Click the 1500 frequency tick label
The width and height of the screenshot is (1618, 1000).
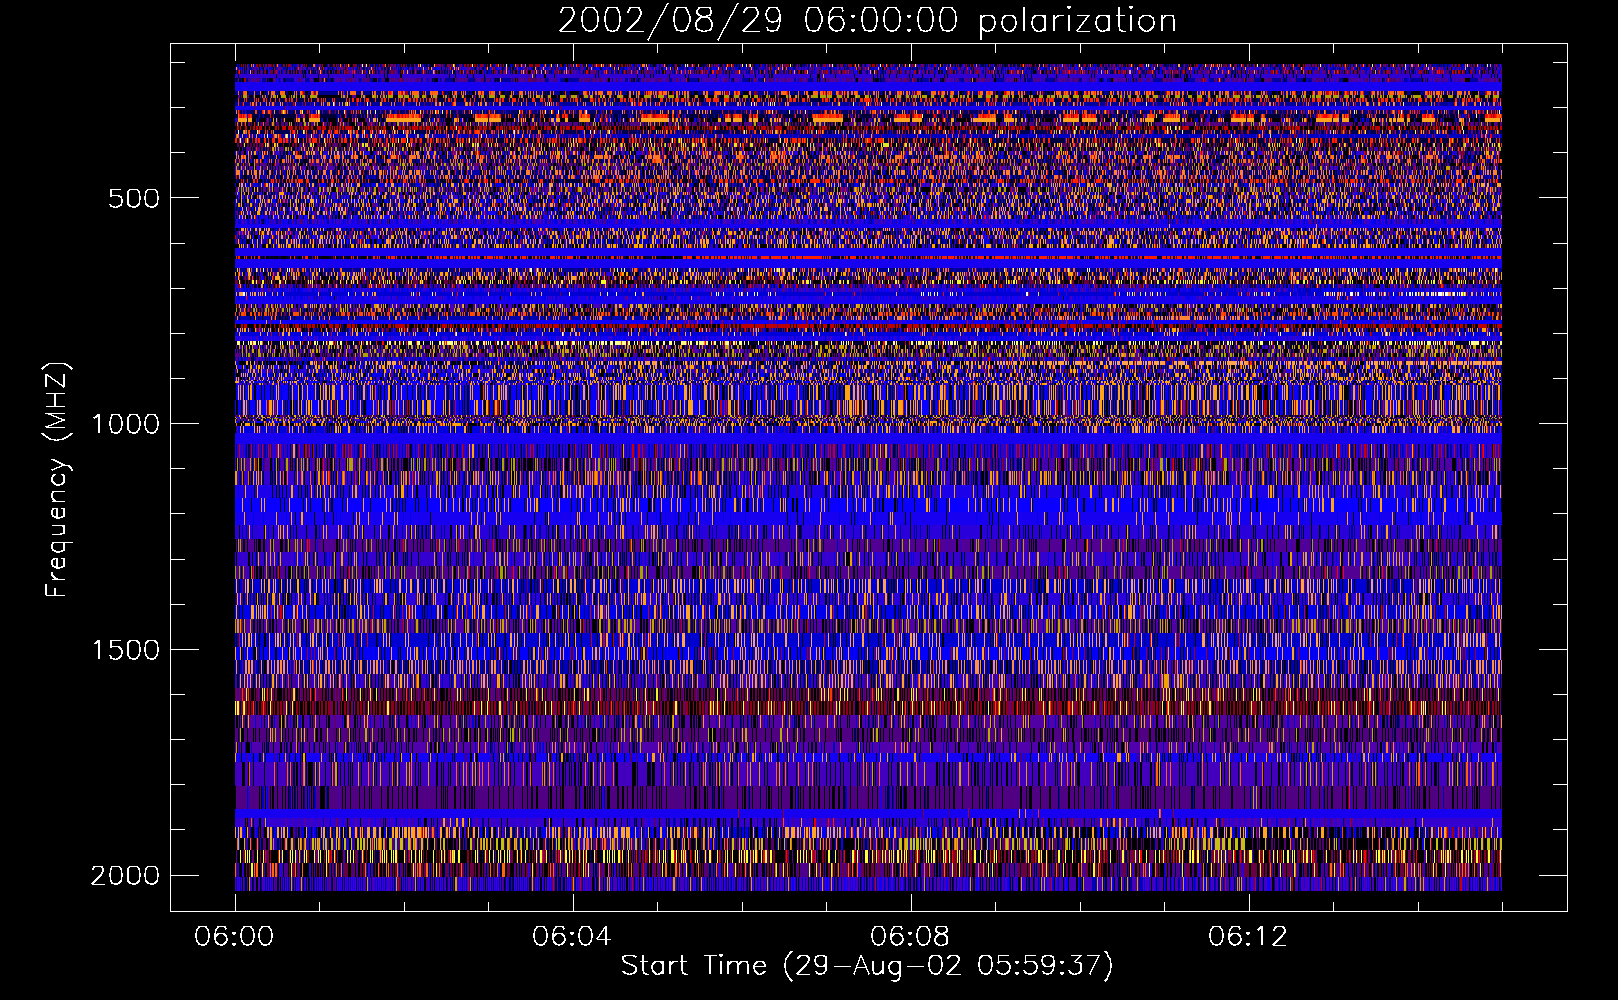click(x=125, y=650)
